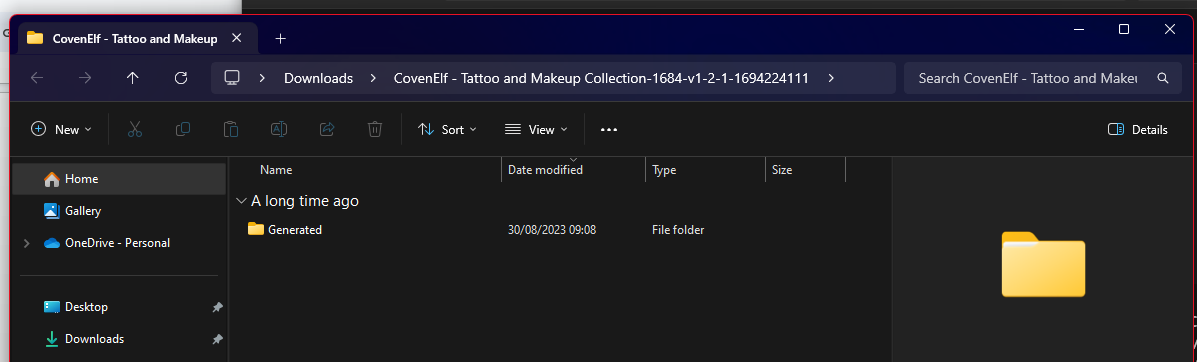Click the chevron after Downloads in address bar
The height and width of the screenshot is (362, 1197).
click(373, 78)
